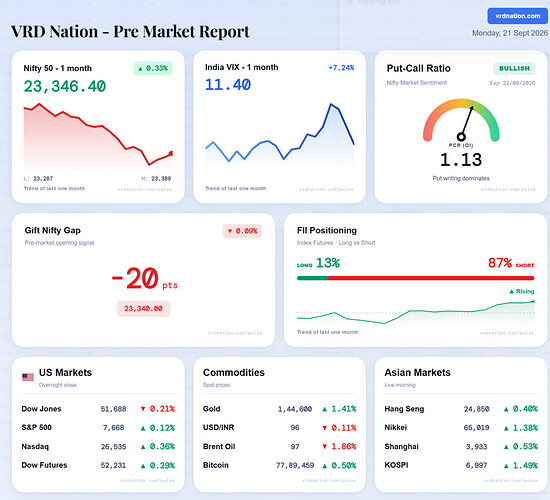This screenshot has height=500, width=550.
Task: Click the USD/INR down arrow 0.11%
Action: pos(339,428)
